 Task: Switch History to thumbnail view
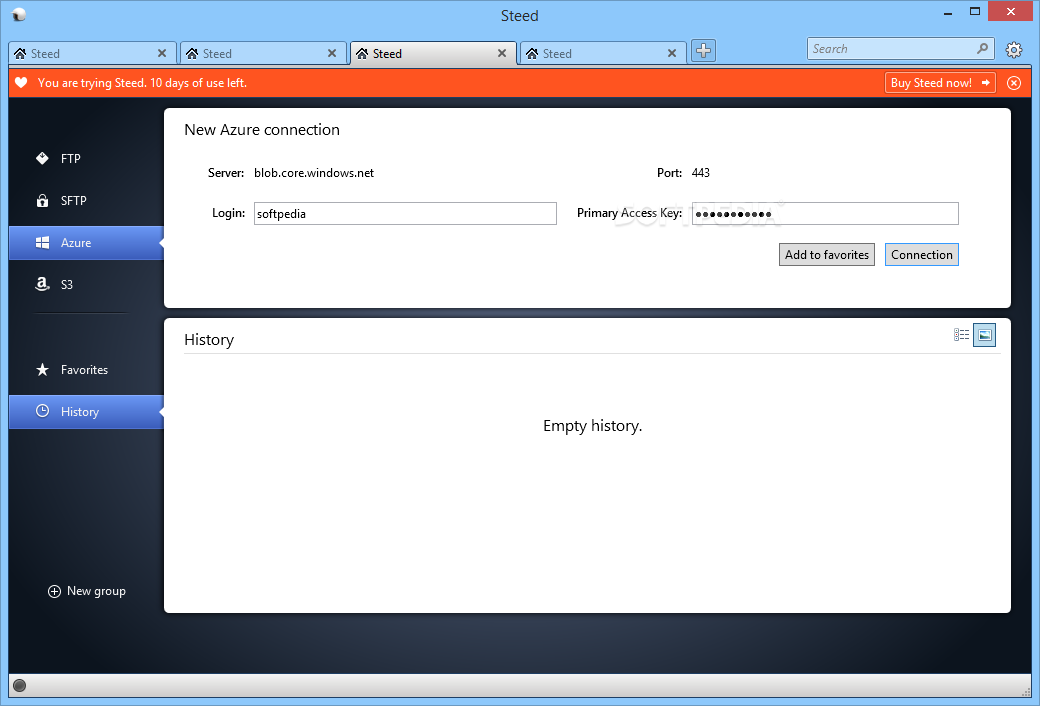984,335
